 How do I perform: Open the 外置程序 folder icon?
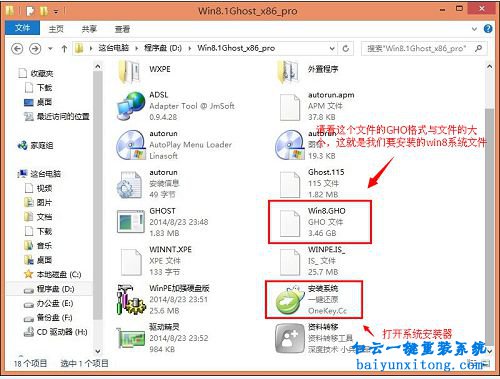point(288,71)
